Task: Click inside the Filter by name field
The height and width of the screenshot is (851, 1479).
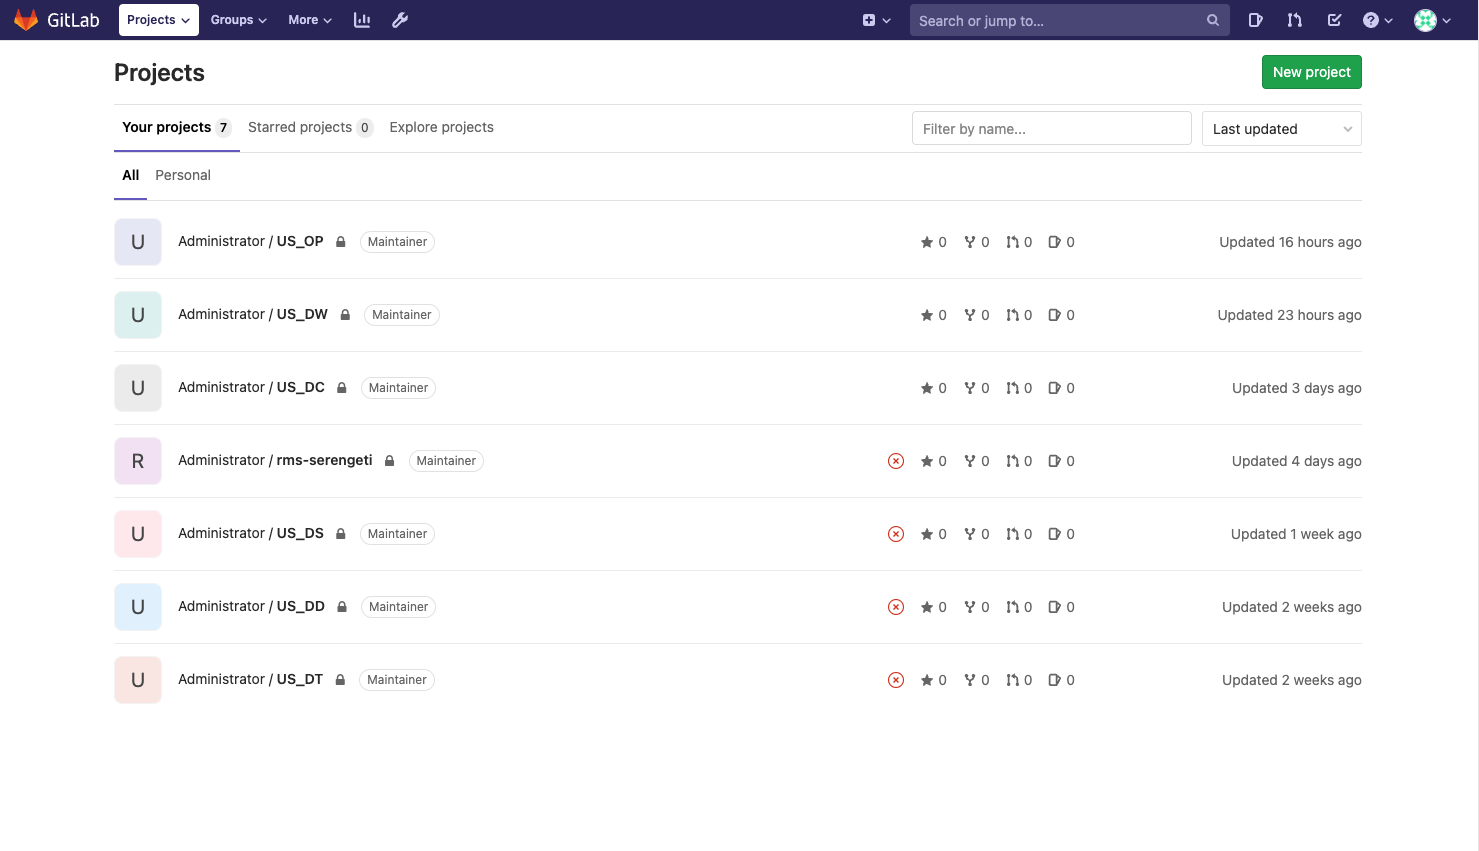Action: coord(1051,128)
